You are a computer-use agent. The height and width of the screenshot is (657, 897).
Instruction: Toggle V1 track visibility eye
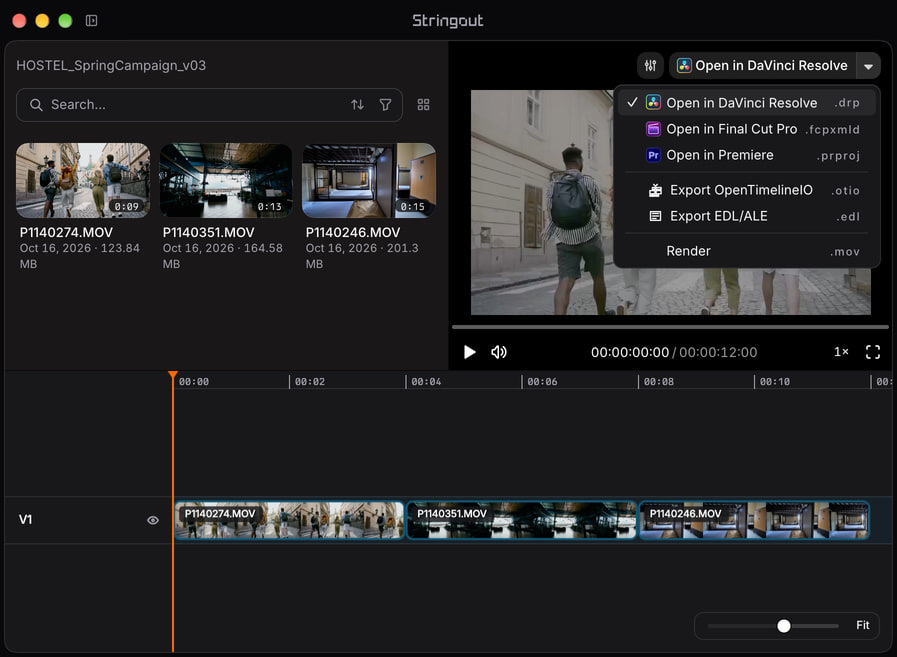tap(153, 520)
